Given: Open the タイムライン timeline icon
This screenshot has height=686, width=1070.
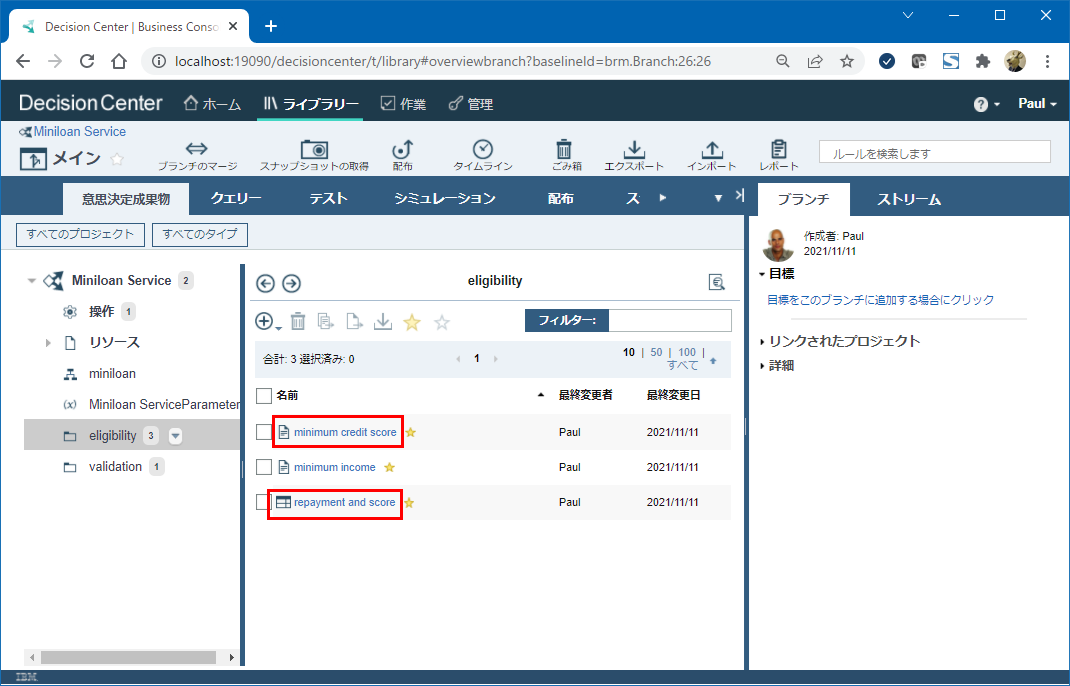Looking at the screenshot, I should point(482,149).
